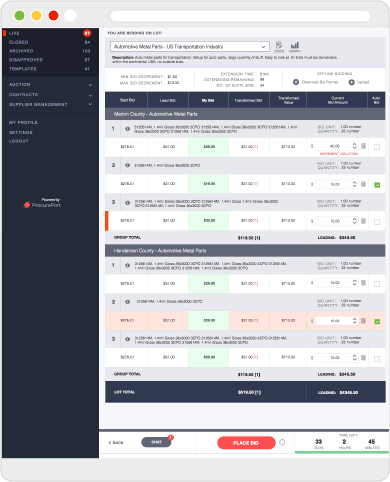Enable Auto Bid for Henderson County item 1
This screenshot has height=482, width=390.
point(377,284)
